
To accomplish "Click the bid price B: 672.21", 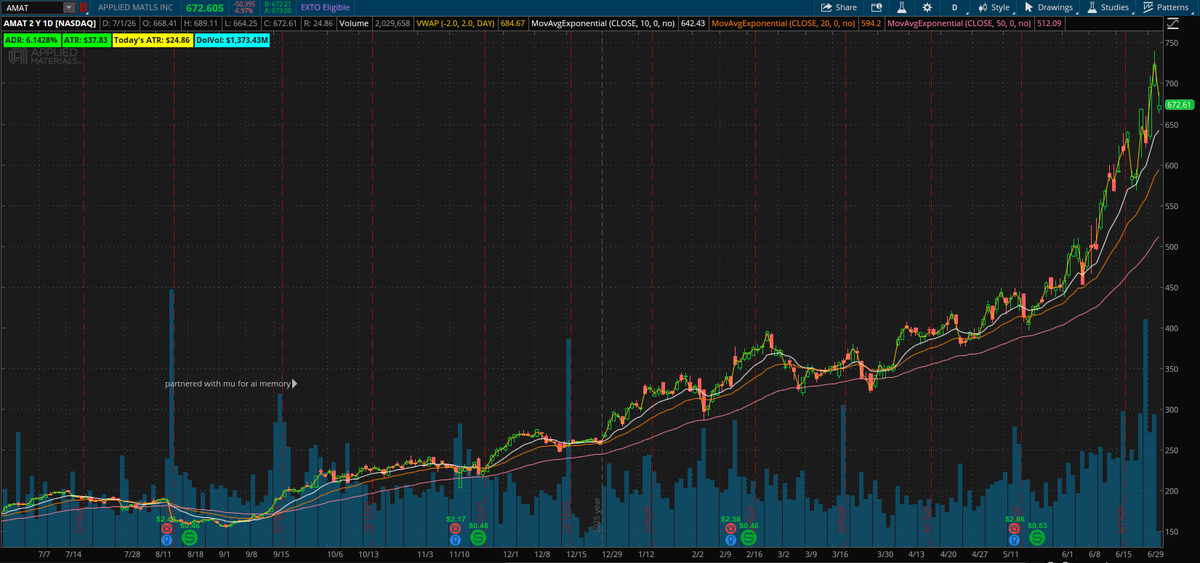I will [278, 4].
